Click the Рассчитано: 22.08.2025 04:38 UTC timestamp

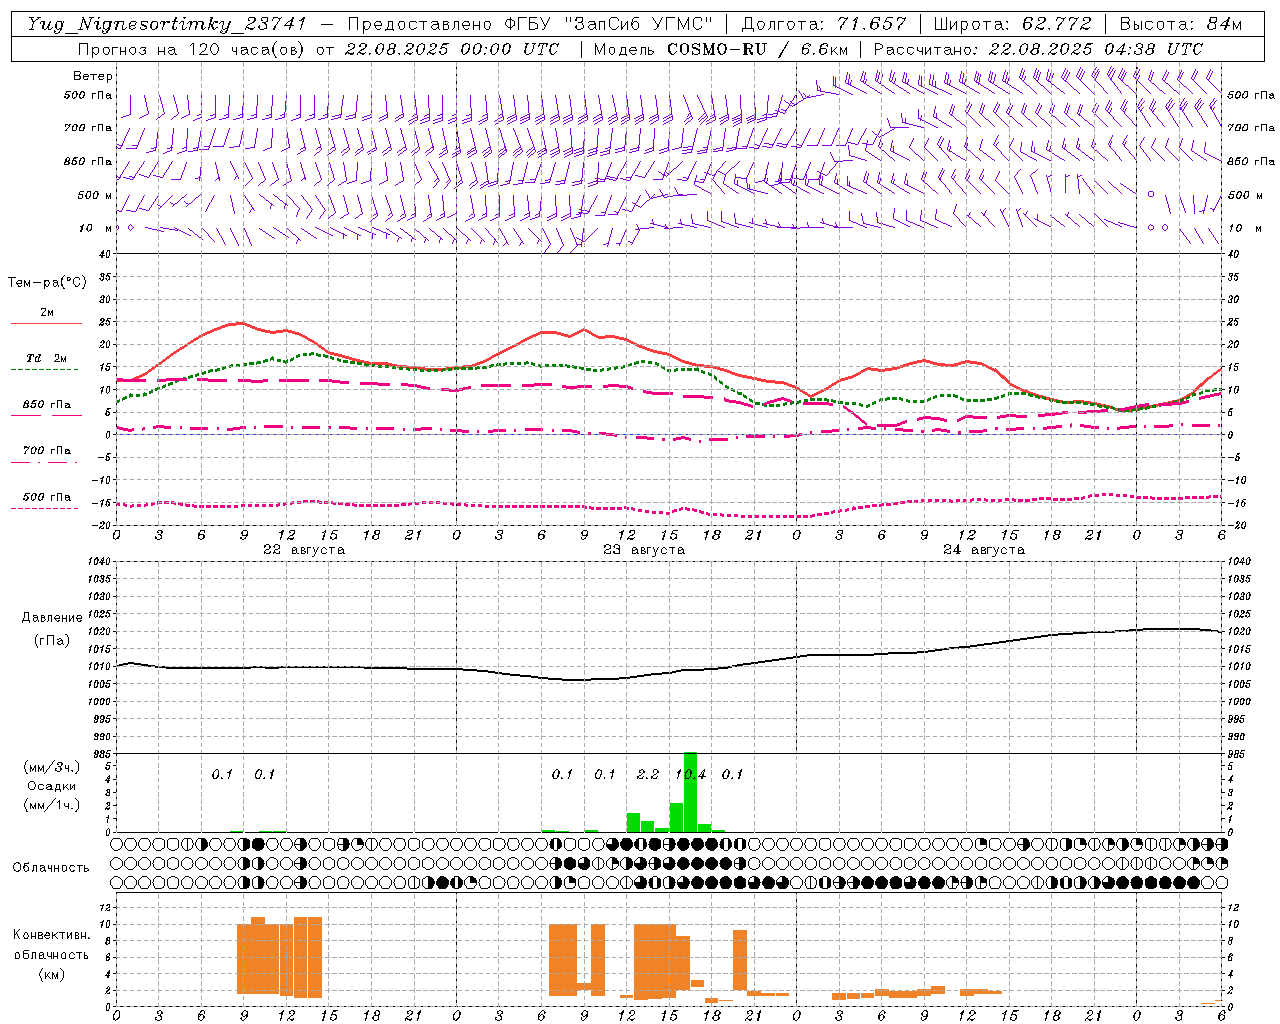point(1038,49)
